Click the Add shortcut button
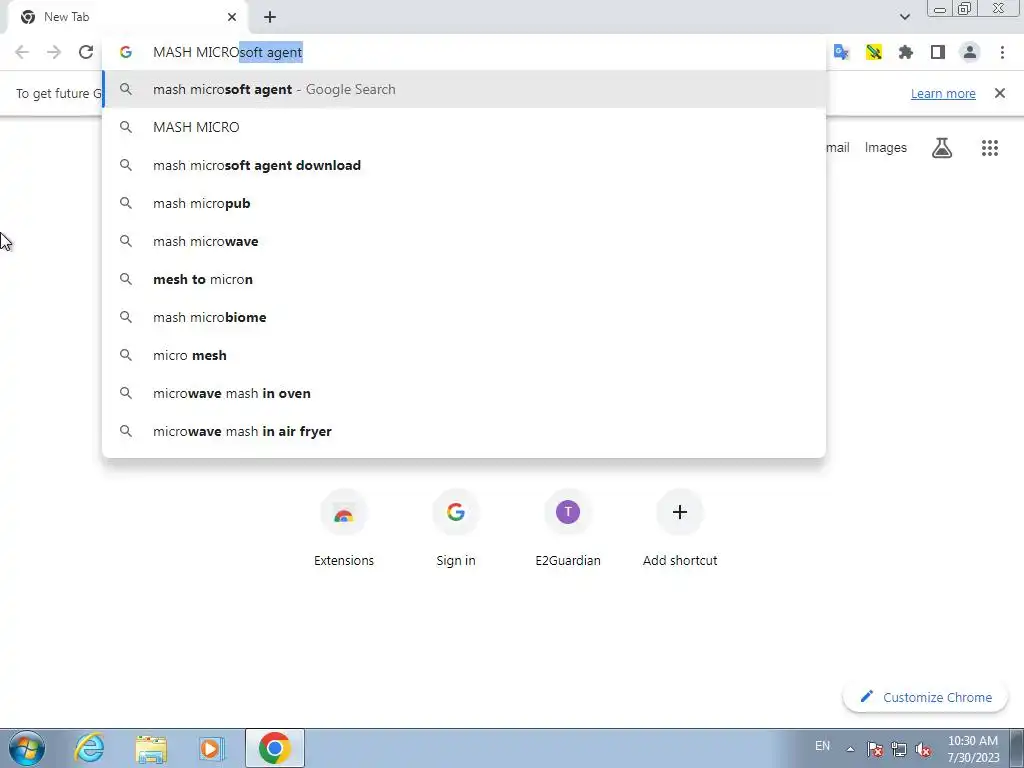Viewport: 1024px width, 768px height. click(x=680, y=529)
